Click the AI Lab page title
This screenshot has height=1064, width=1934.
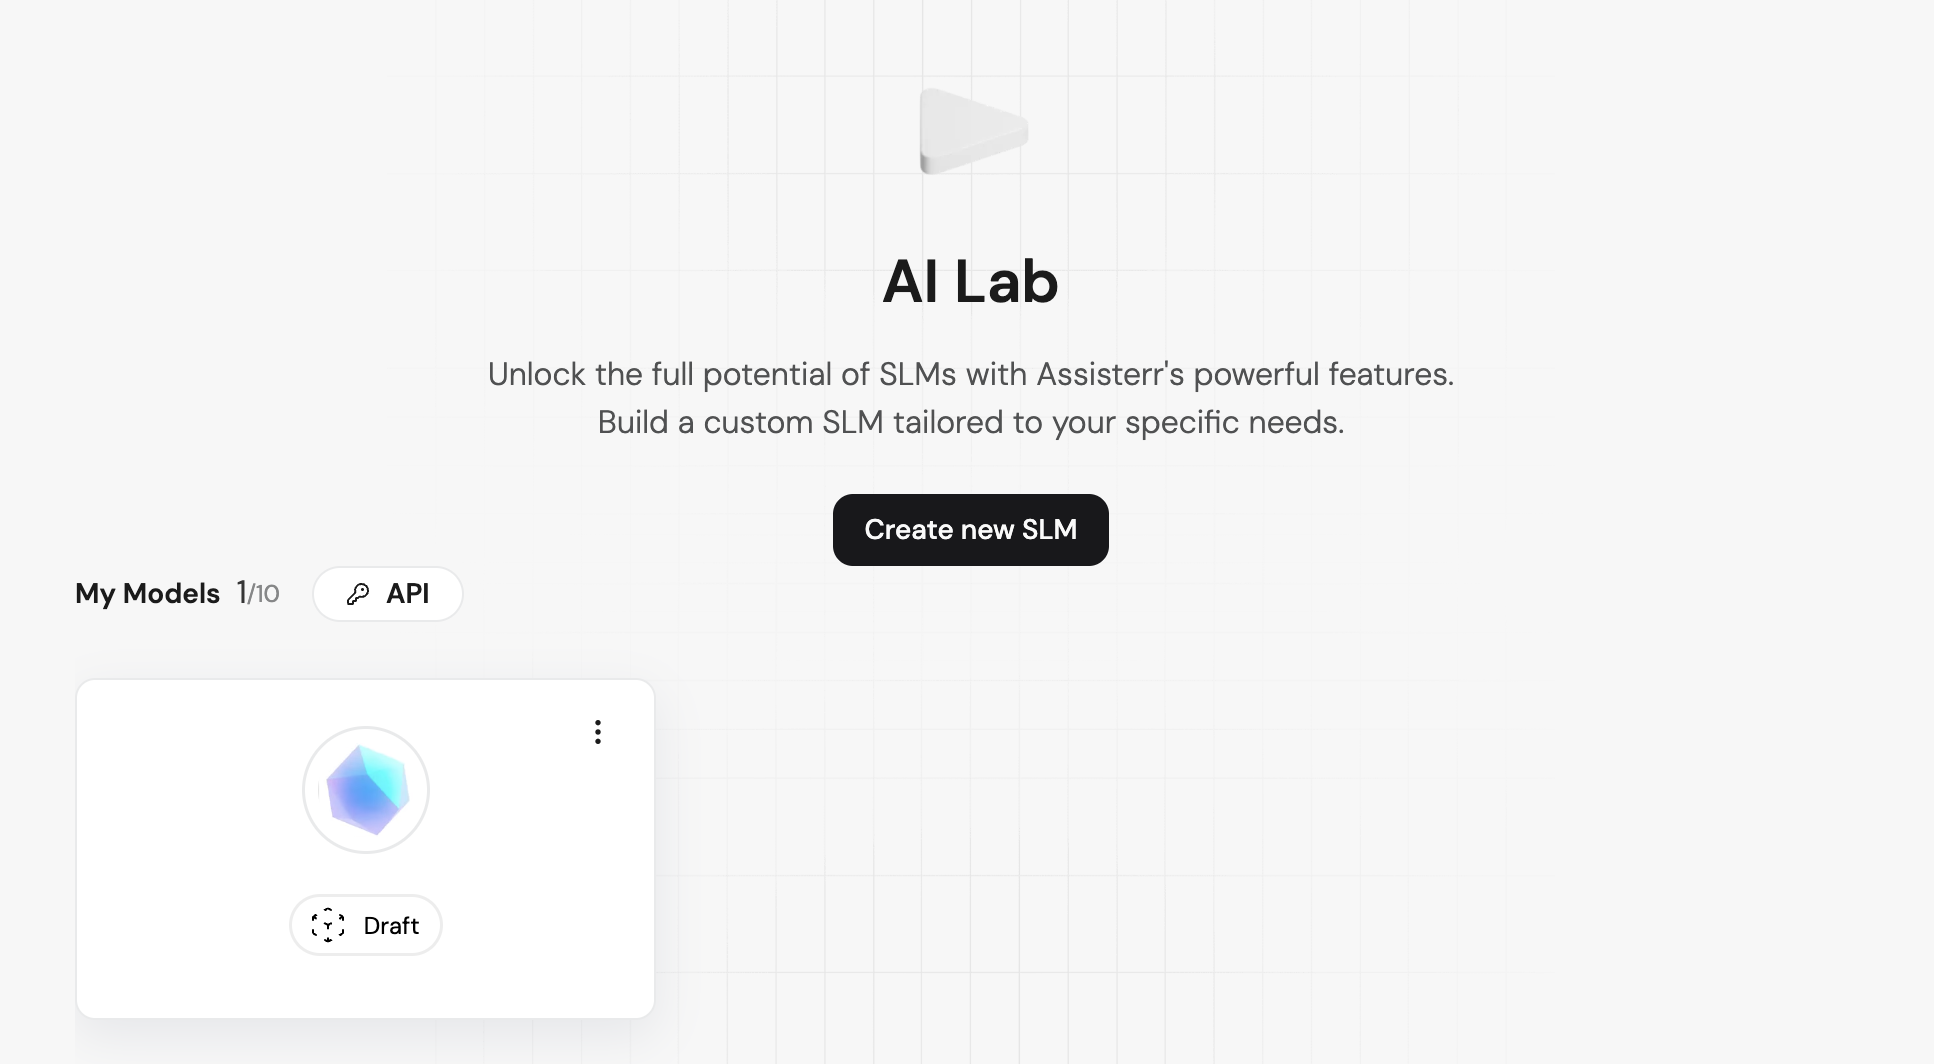coord(970,281)
